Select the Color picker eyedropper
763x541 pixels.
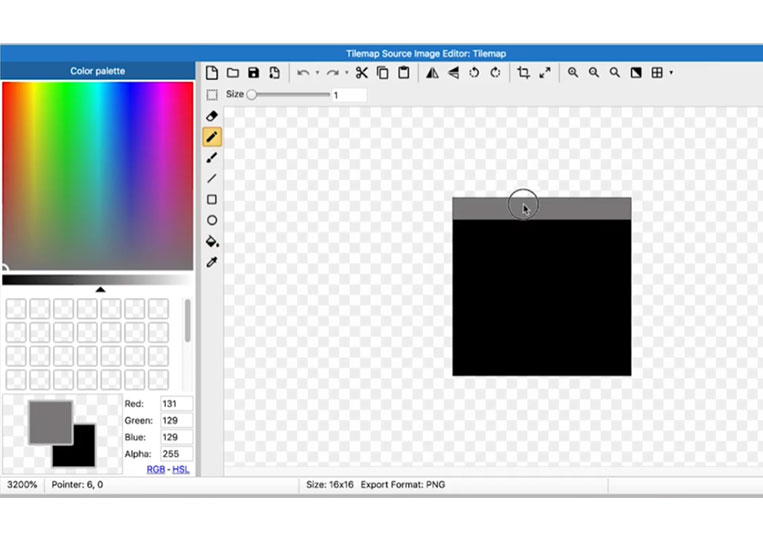[212, 262]
